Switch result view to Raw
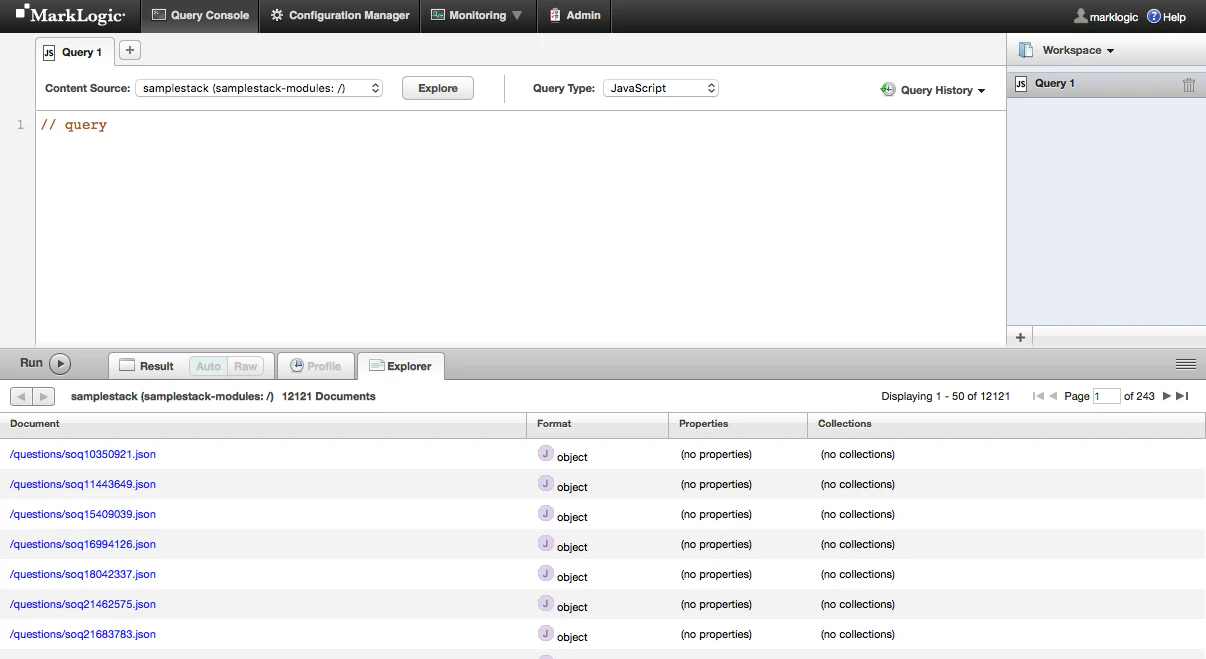The height and width of the screenshot is (659, 1206). [x=245, y=366]
